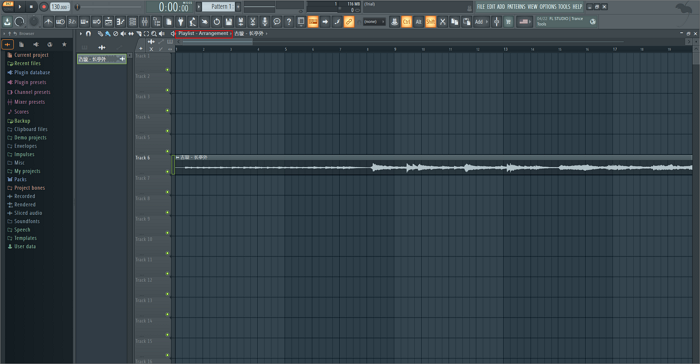Click the Playlist - Arrangement title
This screenshot has width=700, height=364.
[204, 33]
